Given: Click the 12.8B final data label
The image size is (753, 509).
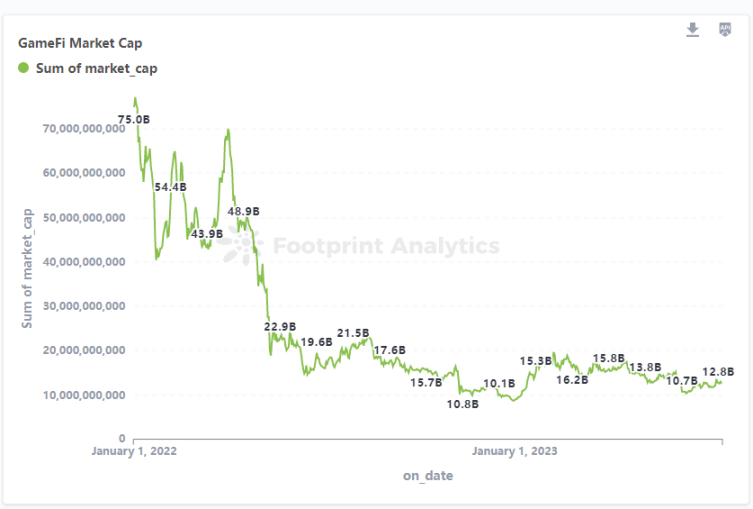Looking at the screenshot, I should tap(718, 372).
